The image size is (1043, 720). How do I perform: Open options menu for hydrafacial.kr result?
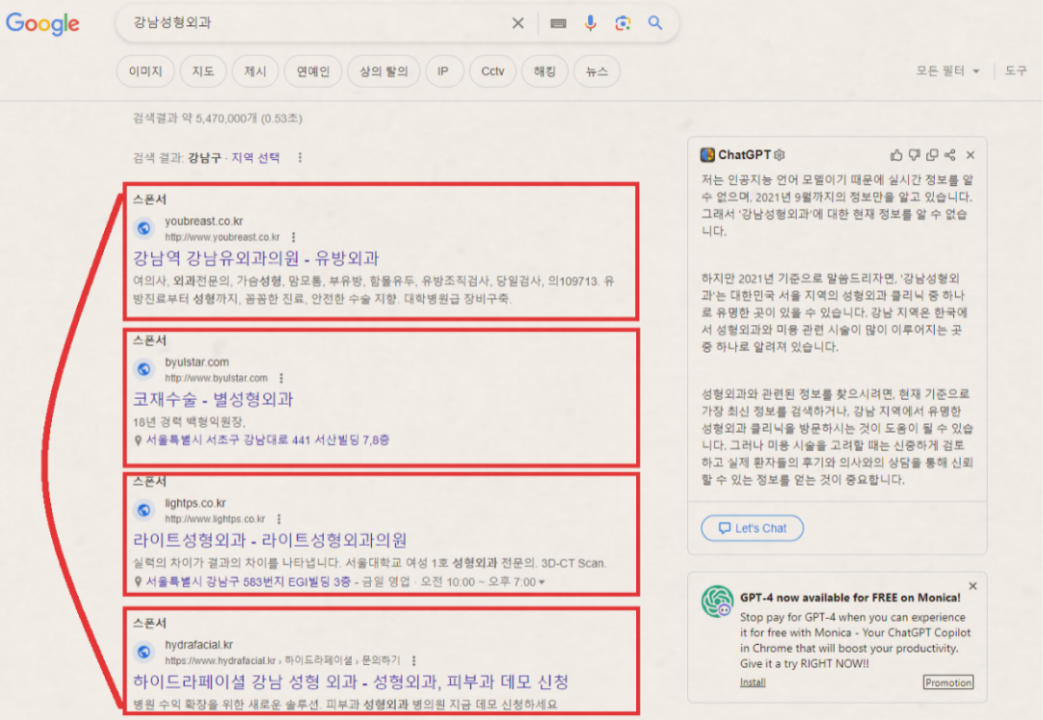click(414, 661)
